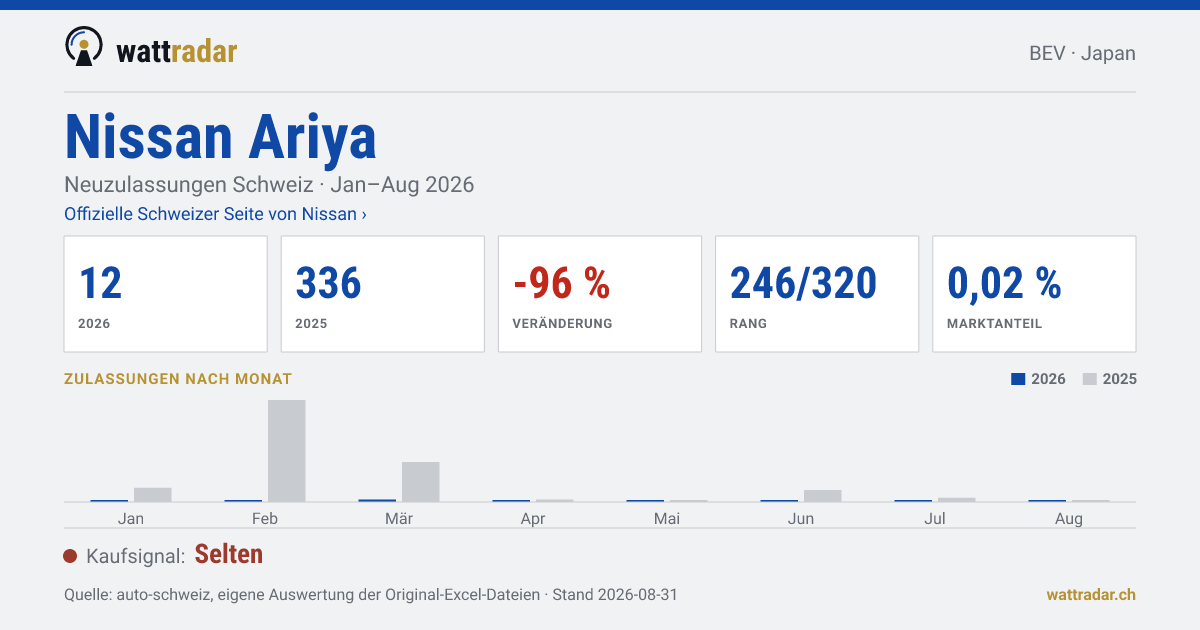Click the gray 2025 legend swatch

point(1090,379)
